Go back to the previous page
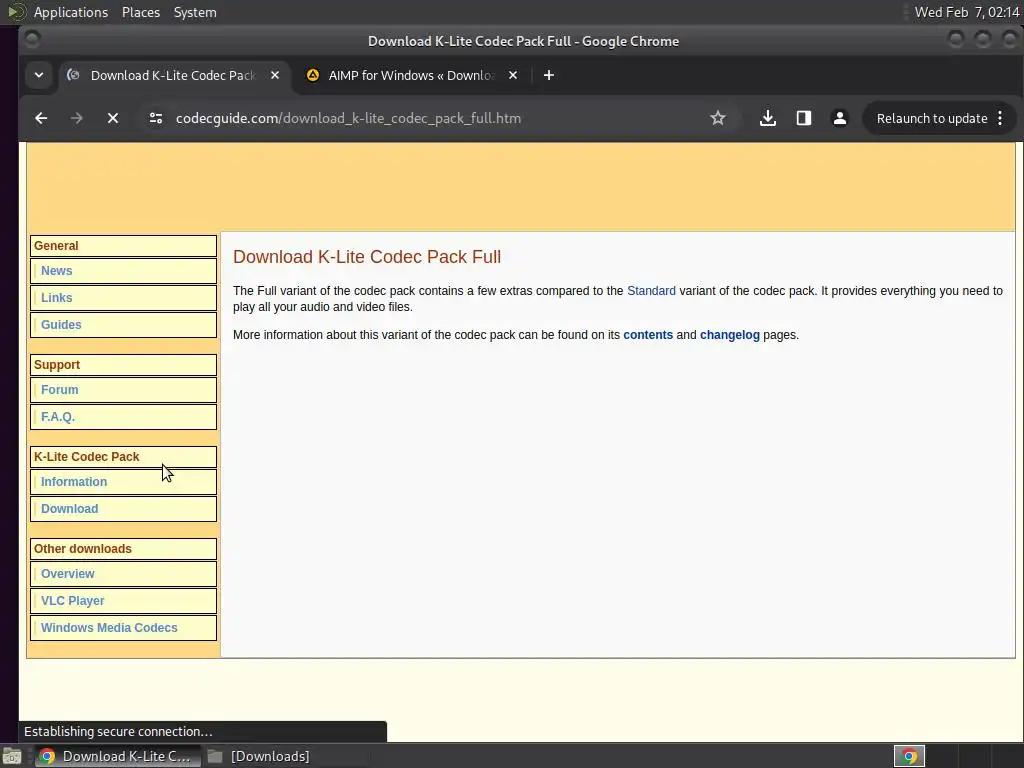Image resolution: width=1024 pixels, height=768 pixels. coord(41,118)
